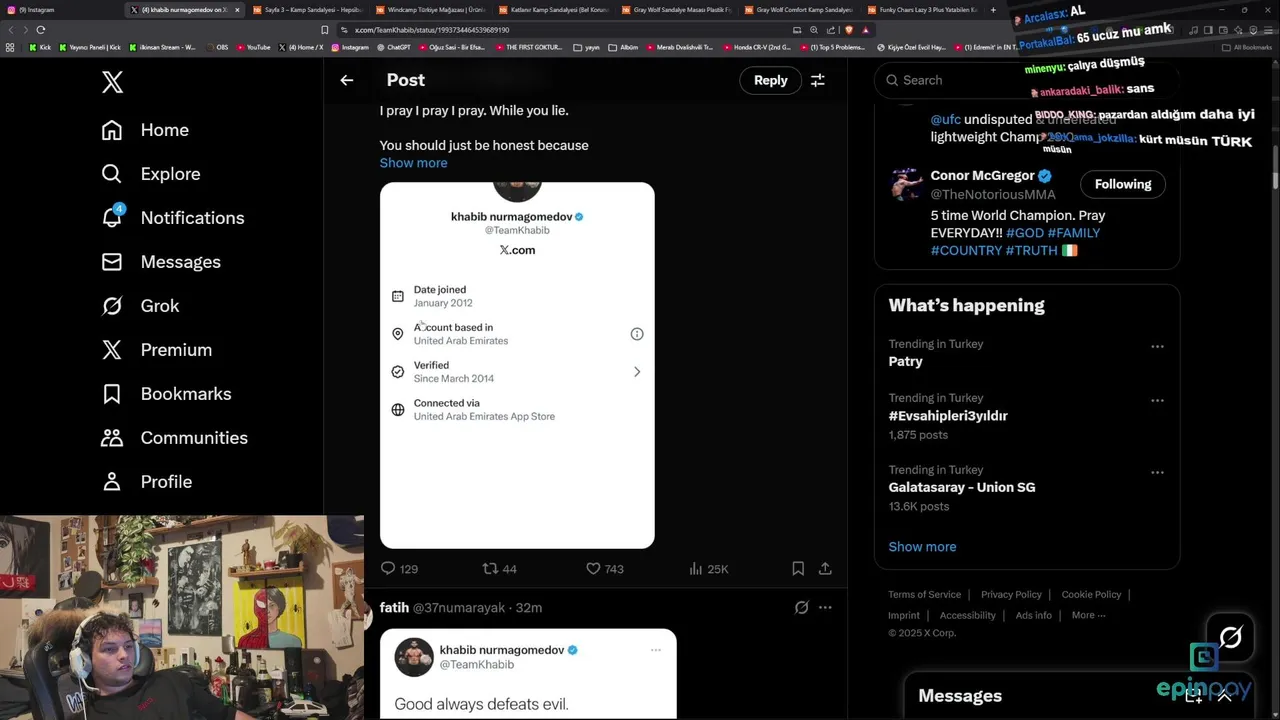Like the post with 743 likes
The height and width of the screenshot is (720, 1280).
(x=593, y=568)
